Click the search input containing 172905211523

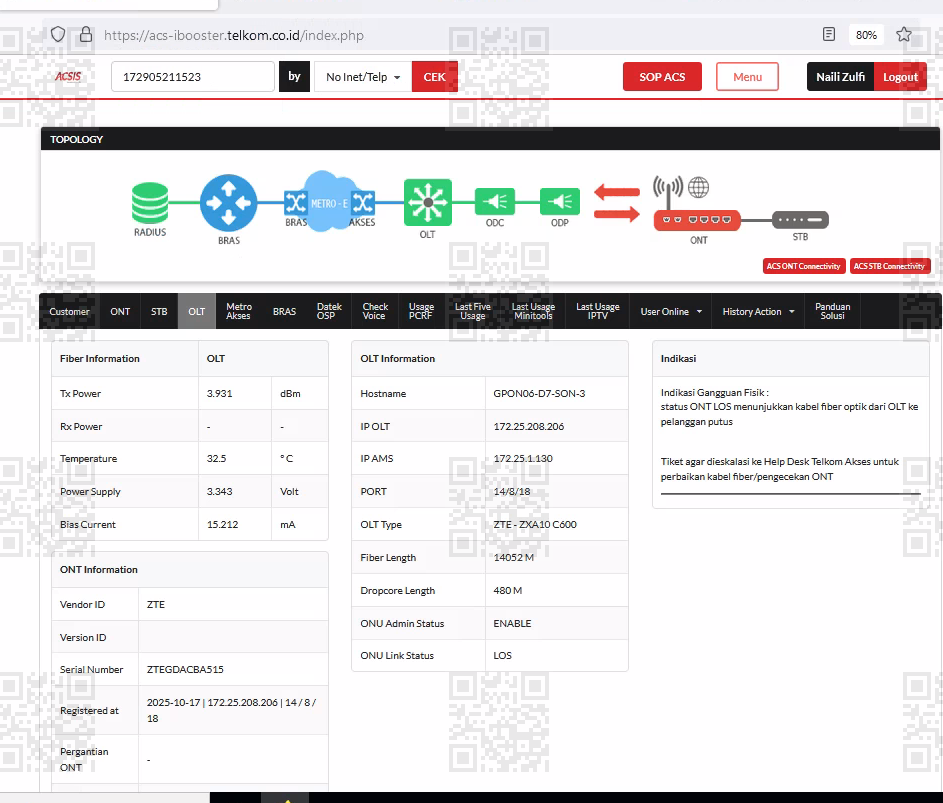pyautogui.click(x=192, y=76)
